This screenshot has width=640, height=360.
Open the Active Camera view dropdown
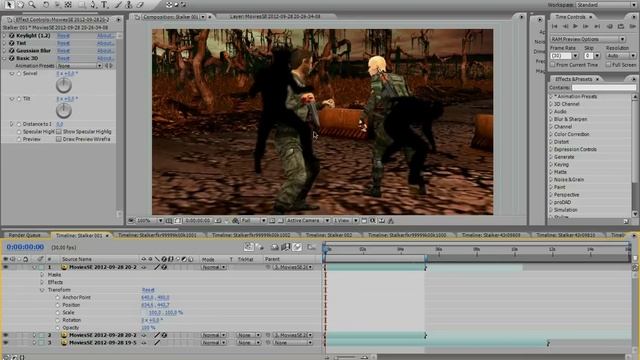(x=307, y=220)
